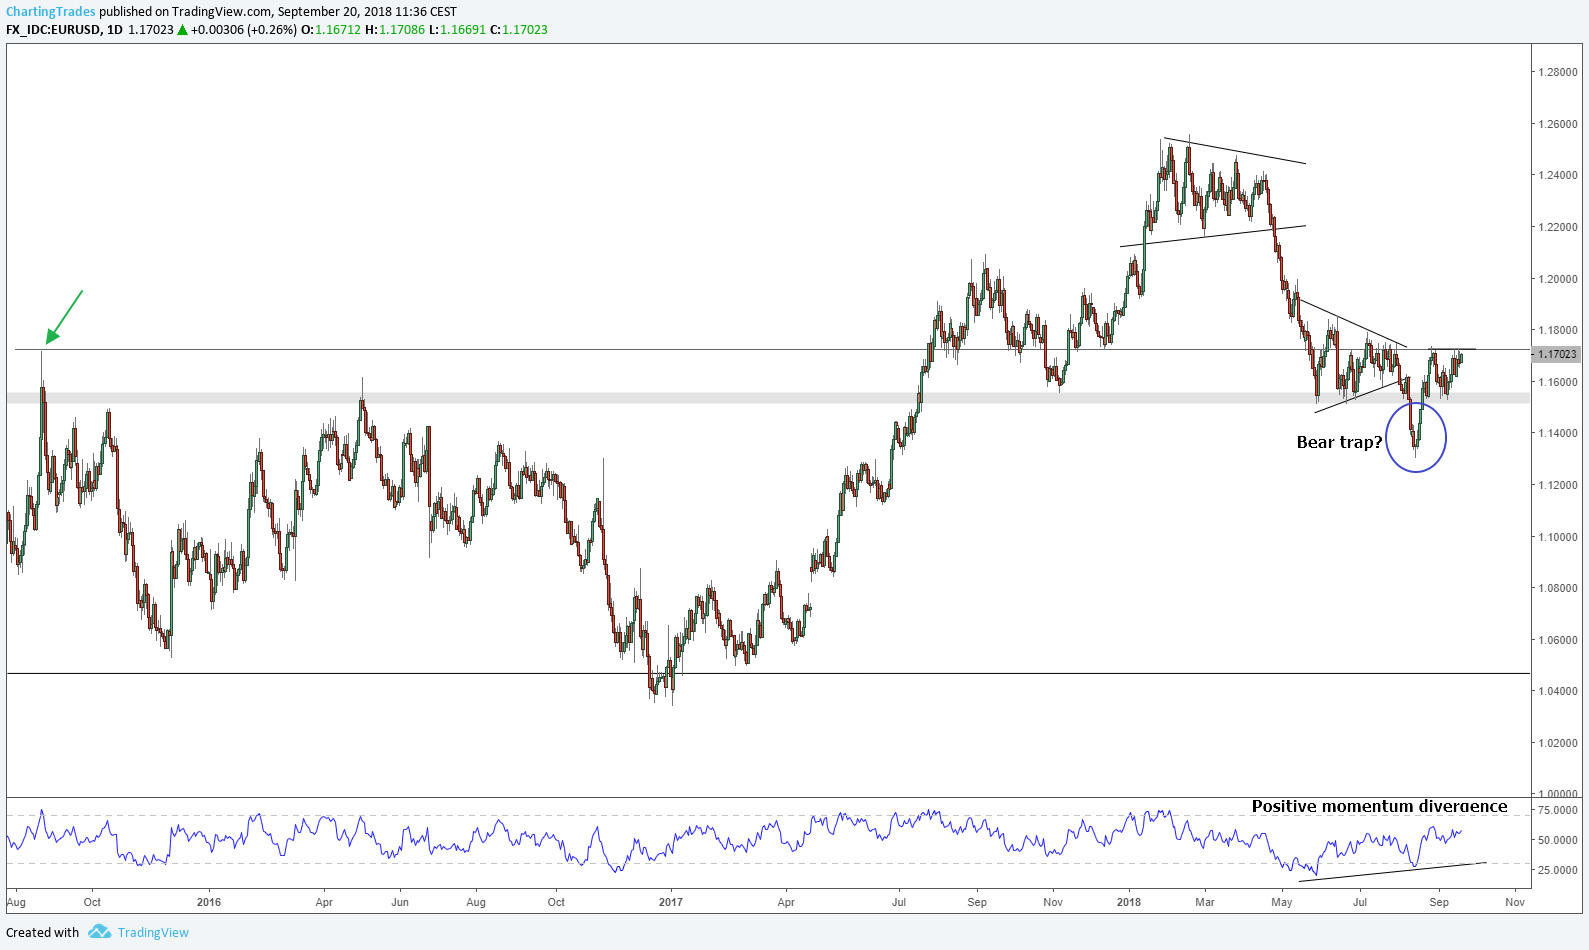Viewport: 1589px width, 950px height.
Task: Click the TradingView cloud logo icon
Action: point(99,932)
